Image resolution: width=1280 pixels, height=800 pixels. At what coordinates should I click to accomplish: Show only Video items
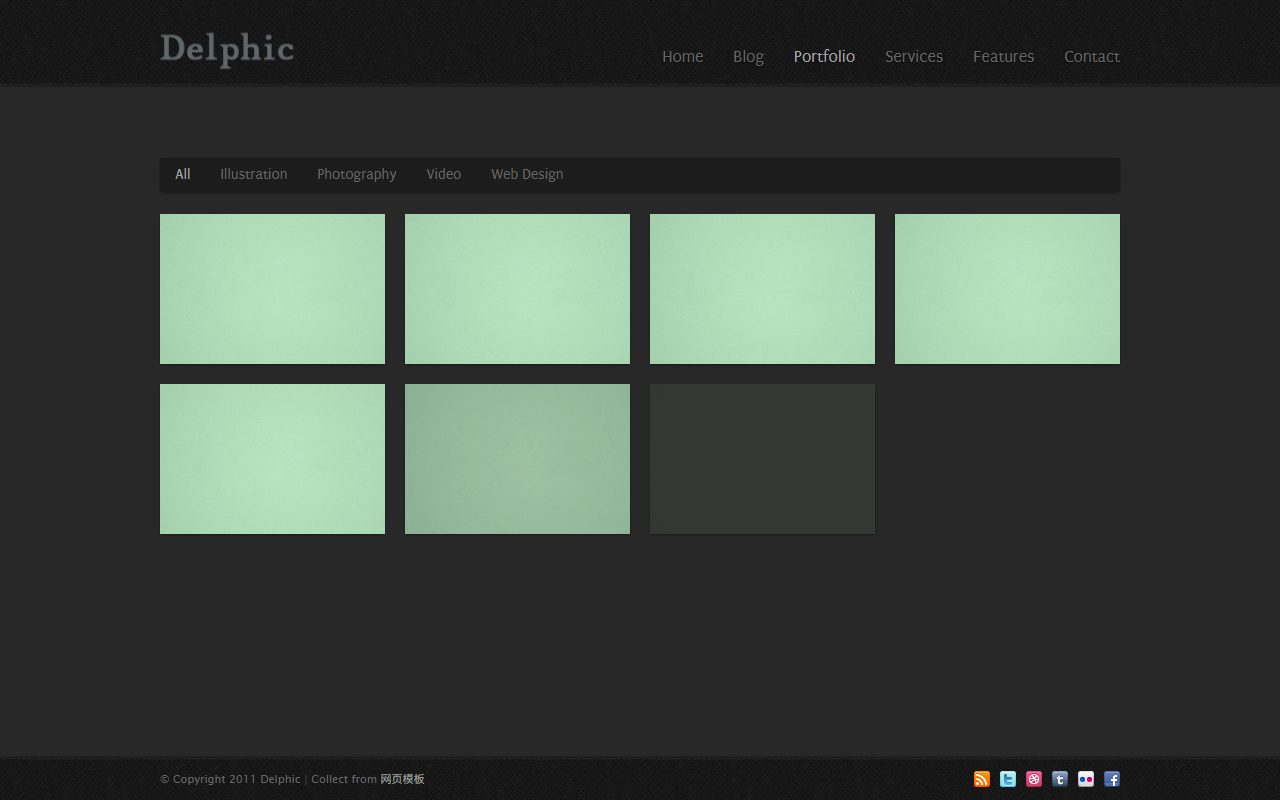click(444, 174)
